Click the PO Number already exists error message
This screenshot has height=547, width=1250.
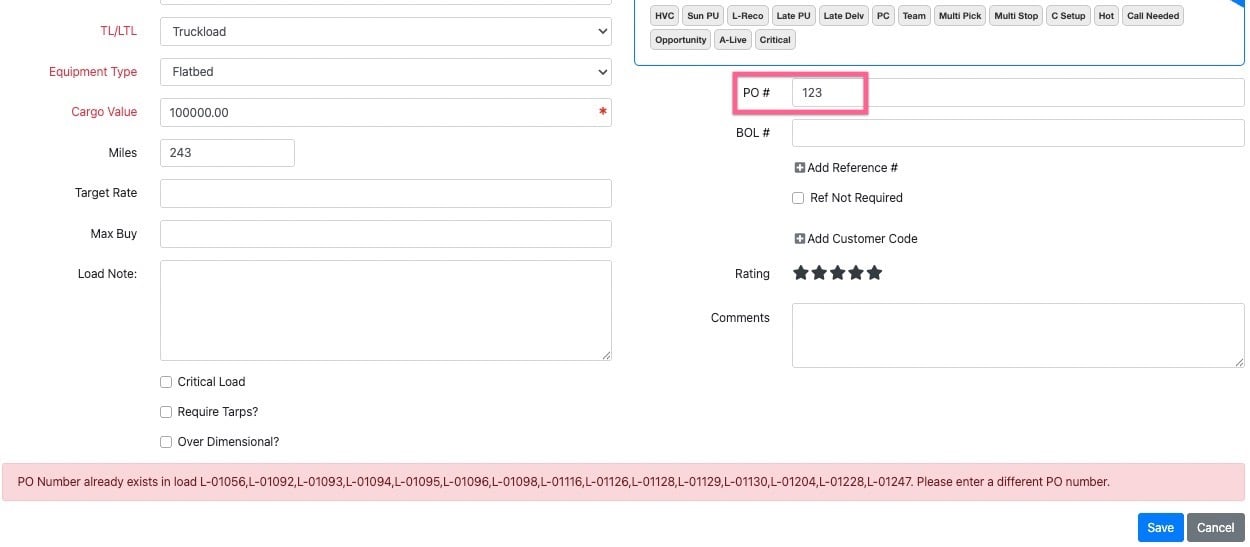click(623, 482)
